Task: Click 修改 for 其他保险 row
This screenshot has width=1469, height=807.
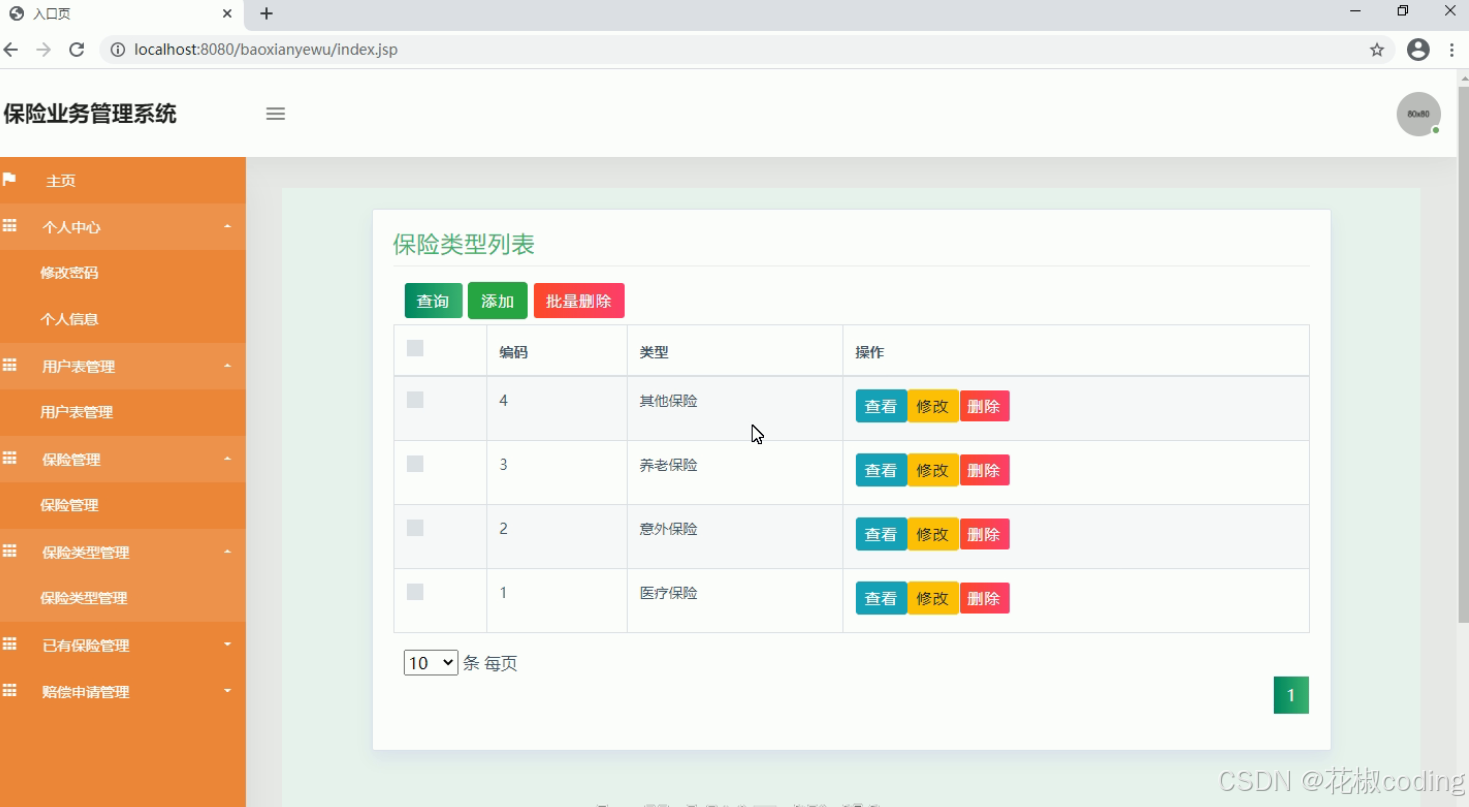Action: [x=933, y=406]
